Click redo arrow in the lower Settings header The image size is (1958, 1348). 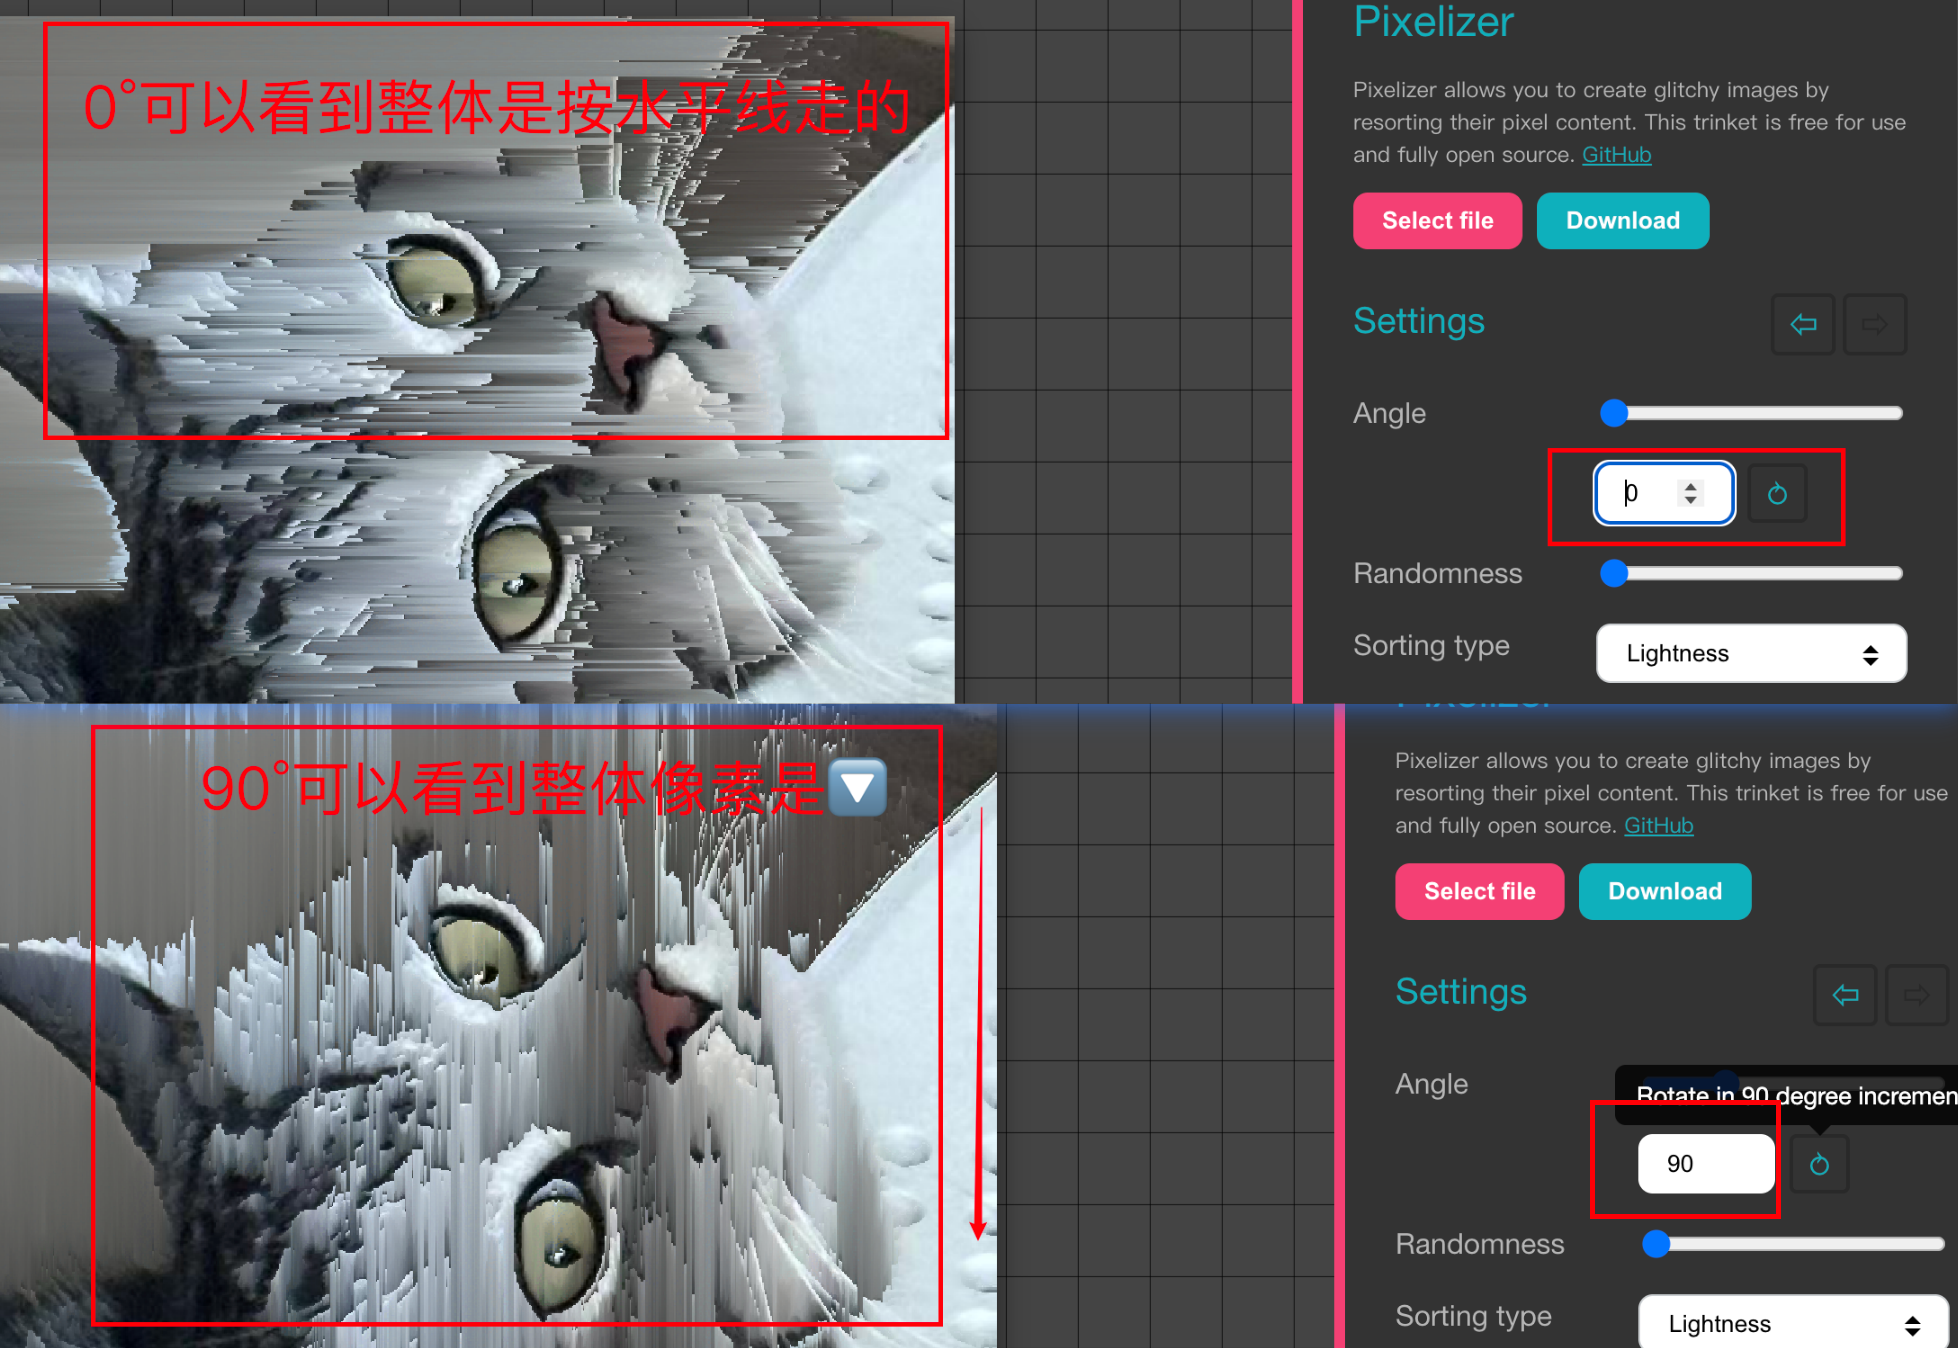[x=1917, y=995]
